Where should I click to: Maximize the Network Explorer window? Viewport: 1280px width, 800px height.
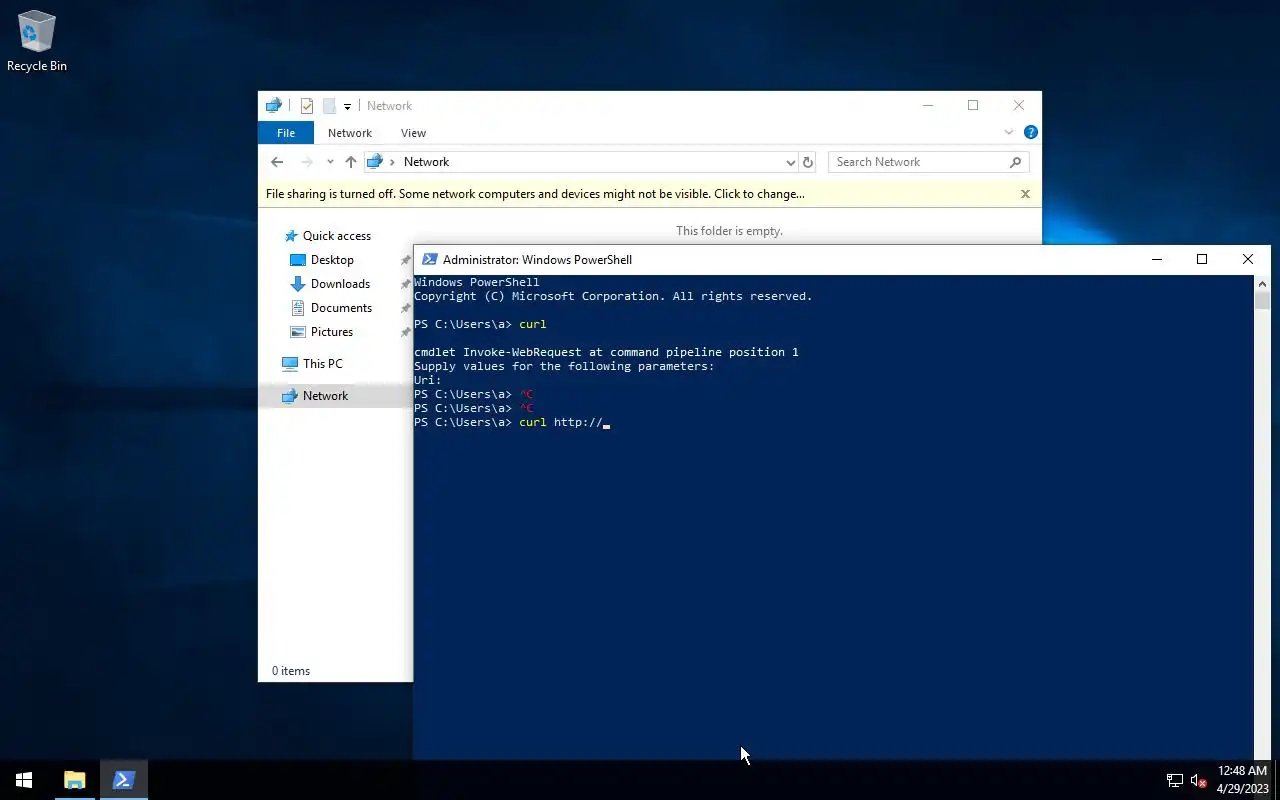pyautogui.click(x=973, y=105)
